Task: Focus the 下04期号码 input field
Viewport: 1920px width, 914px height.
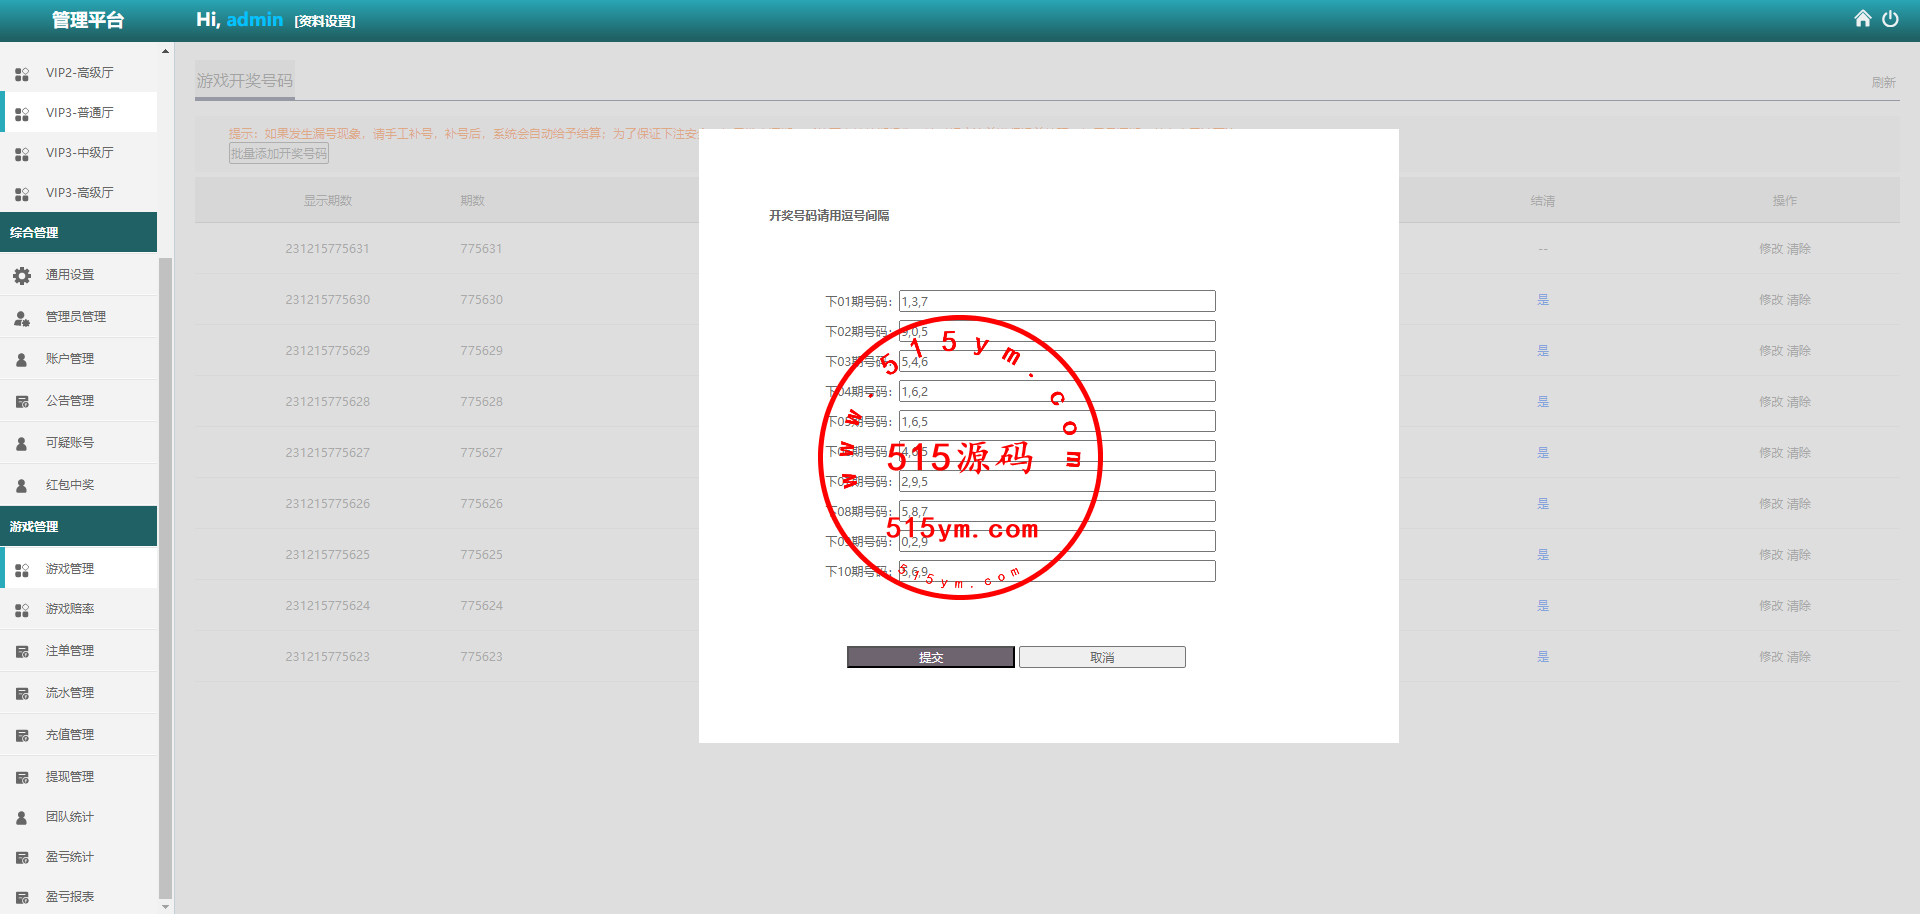Action: click(1056, 391)
